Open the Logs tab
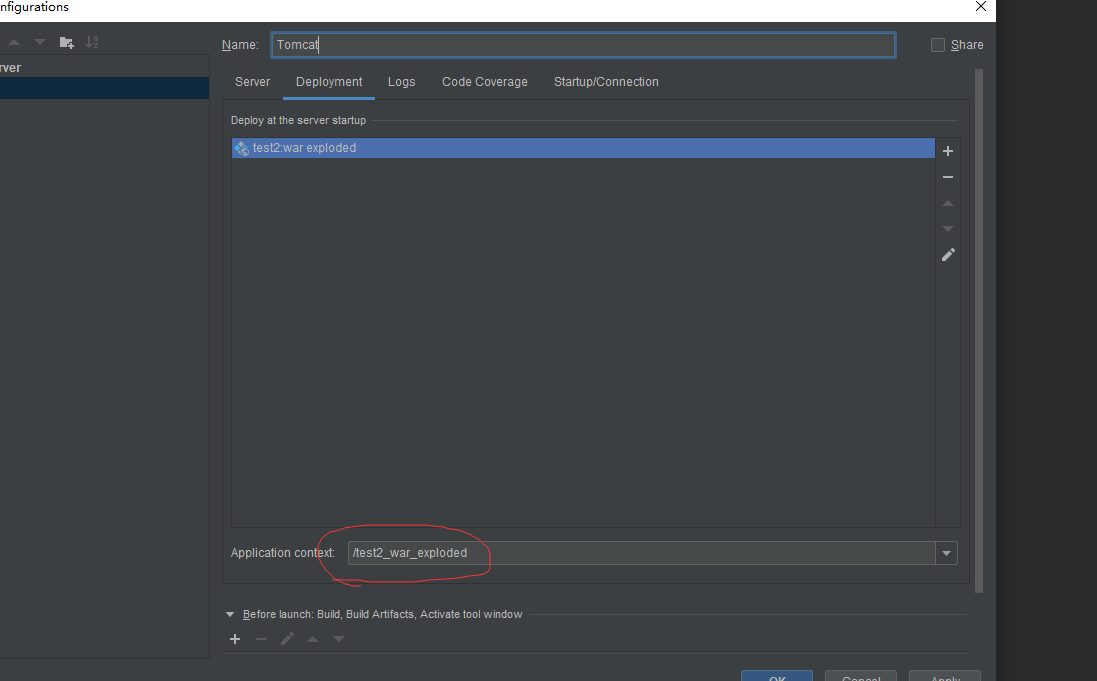1097x681 pixels. (401, 82)
